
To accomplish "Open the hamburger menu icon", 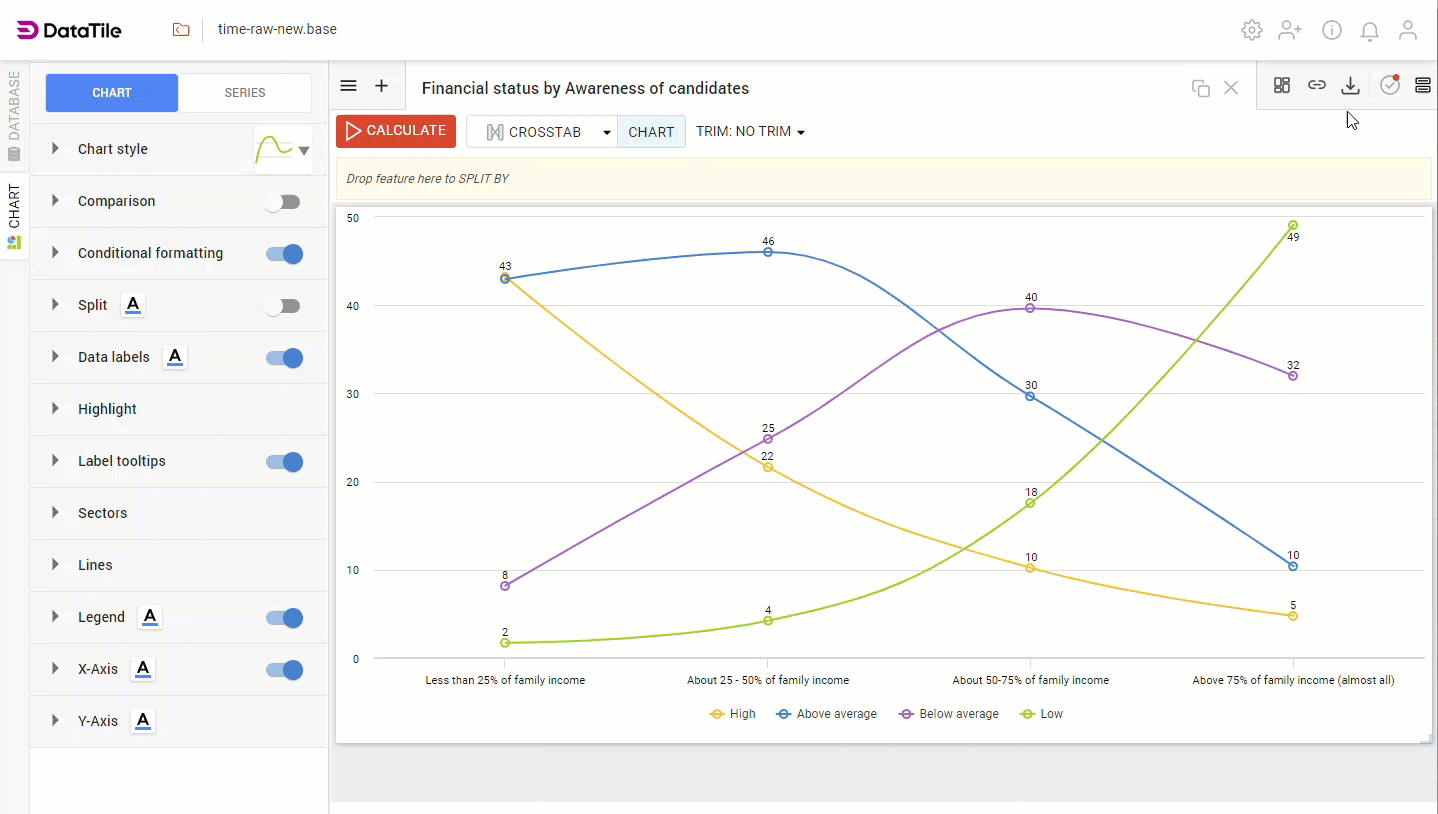I will click(348, 86).
